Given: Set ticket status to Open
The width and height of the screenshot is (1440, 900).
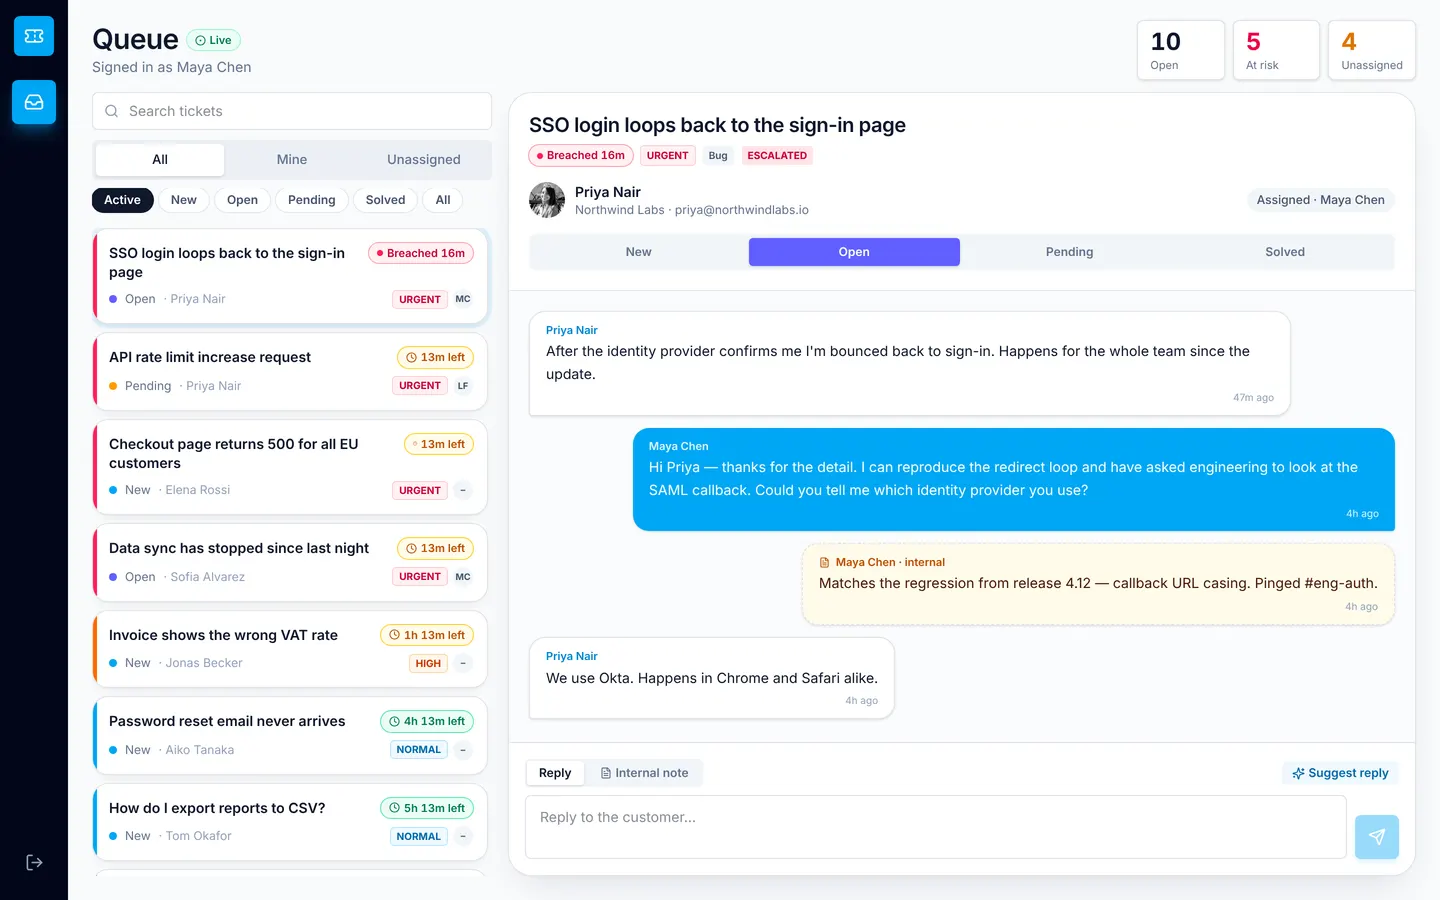Looking at the screenshot, I should pyautogui.click(x=854, y=252).
